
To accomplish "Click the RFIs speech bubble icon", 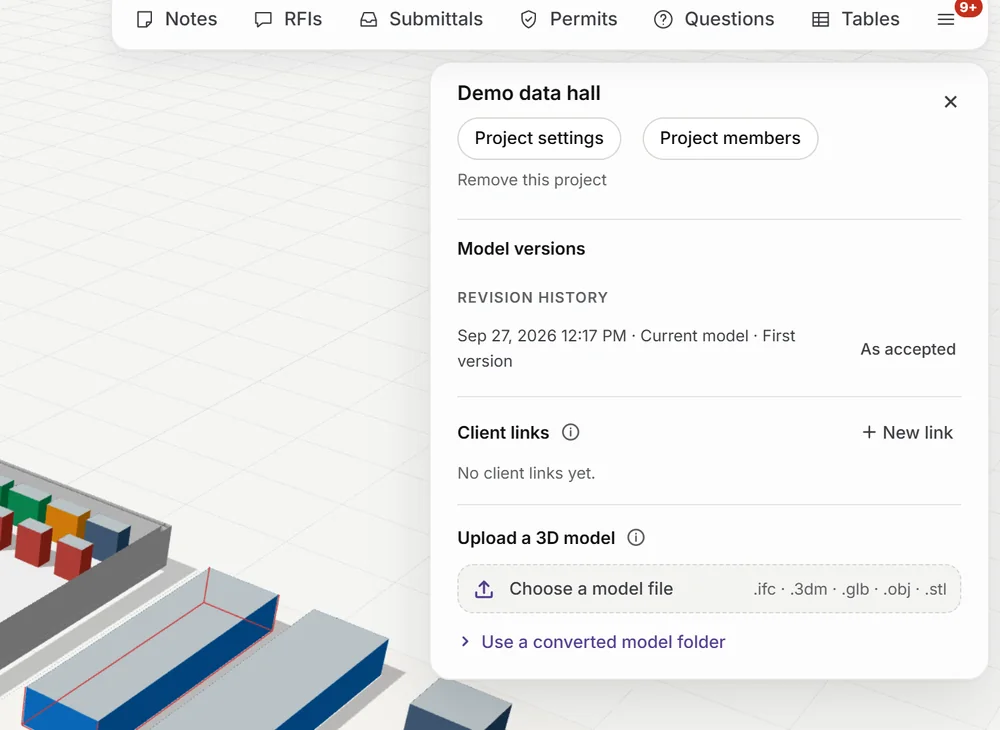I will (x=263, y=20).
